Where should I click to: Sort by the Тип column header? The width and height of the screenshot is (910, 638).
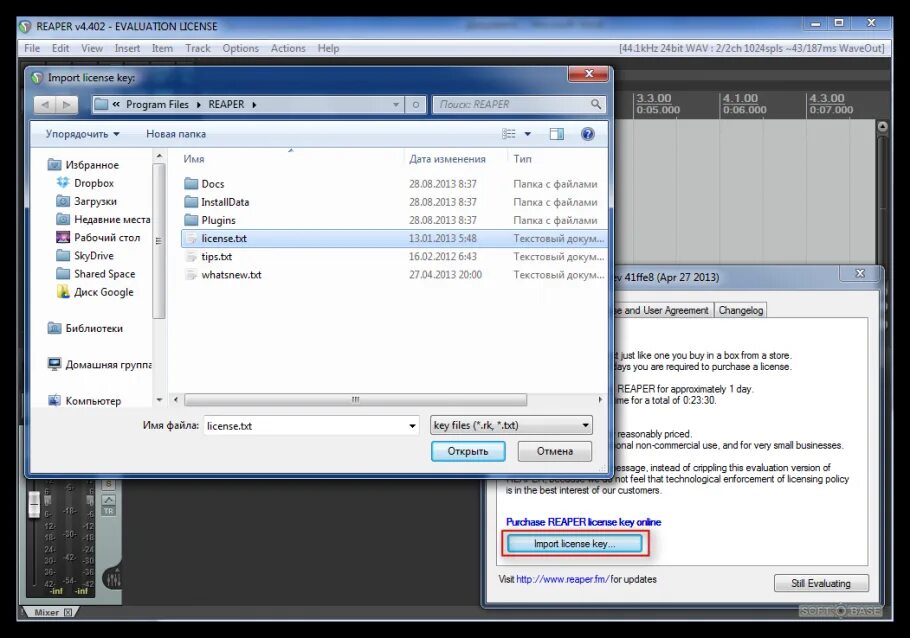click(522, 158)
